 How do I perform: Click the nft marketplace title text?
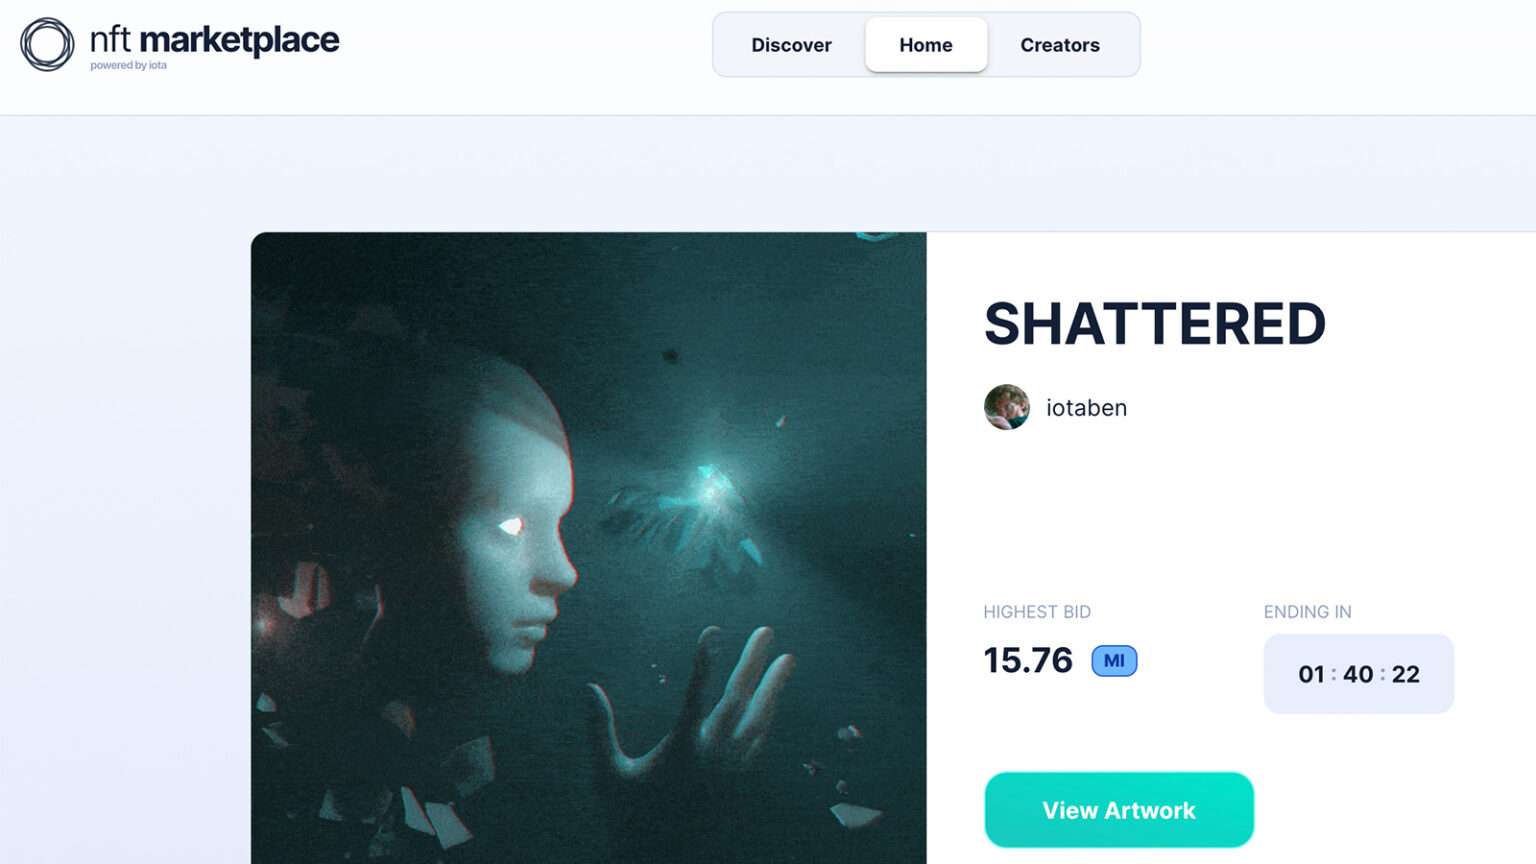[214, 40]
